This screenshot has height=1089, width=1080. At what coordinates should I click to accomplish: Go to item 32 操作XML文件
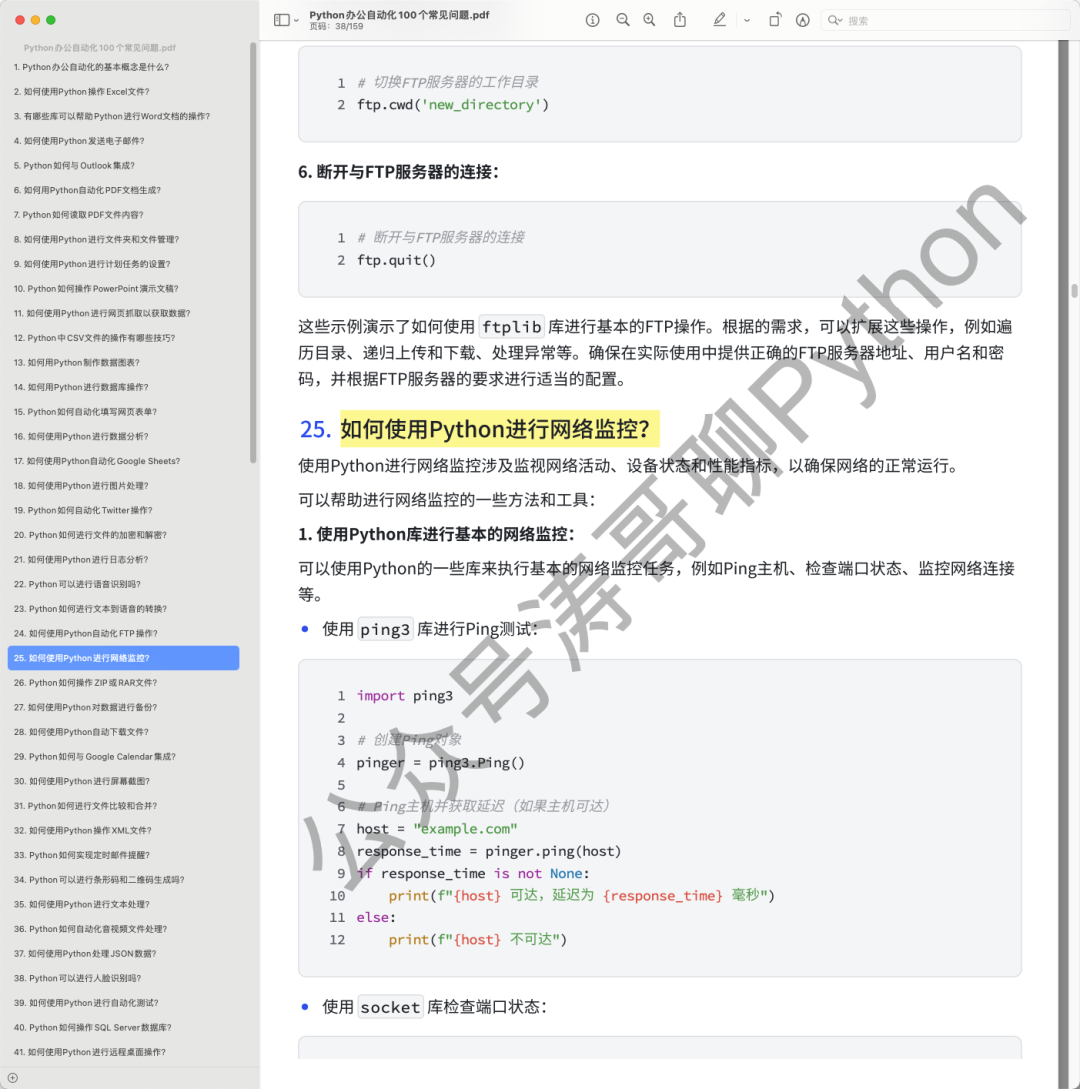point(83,831)
